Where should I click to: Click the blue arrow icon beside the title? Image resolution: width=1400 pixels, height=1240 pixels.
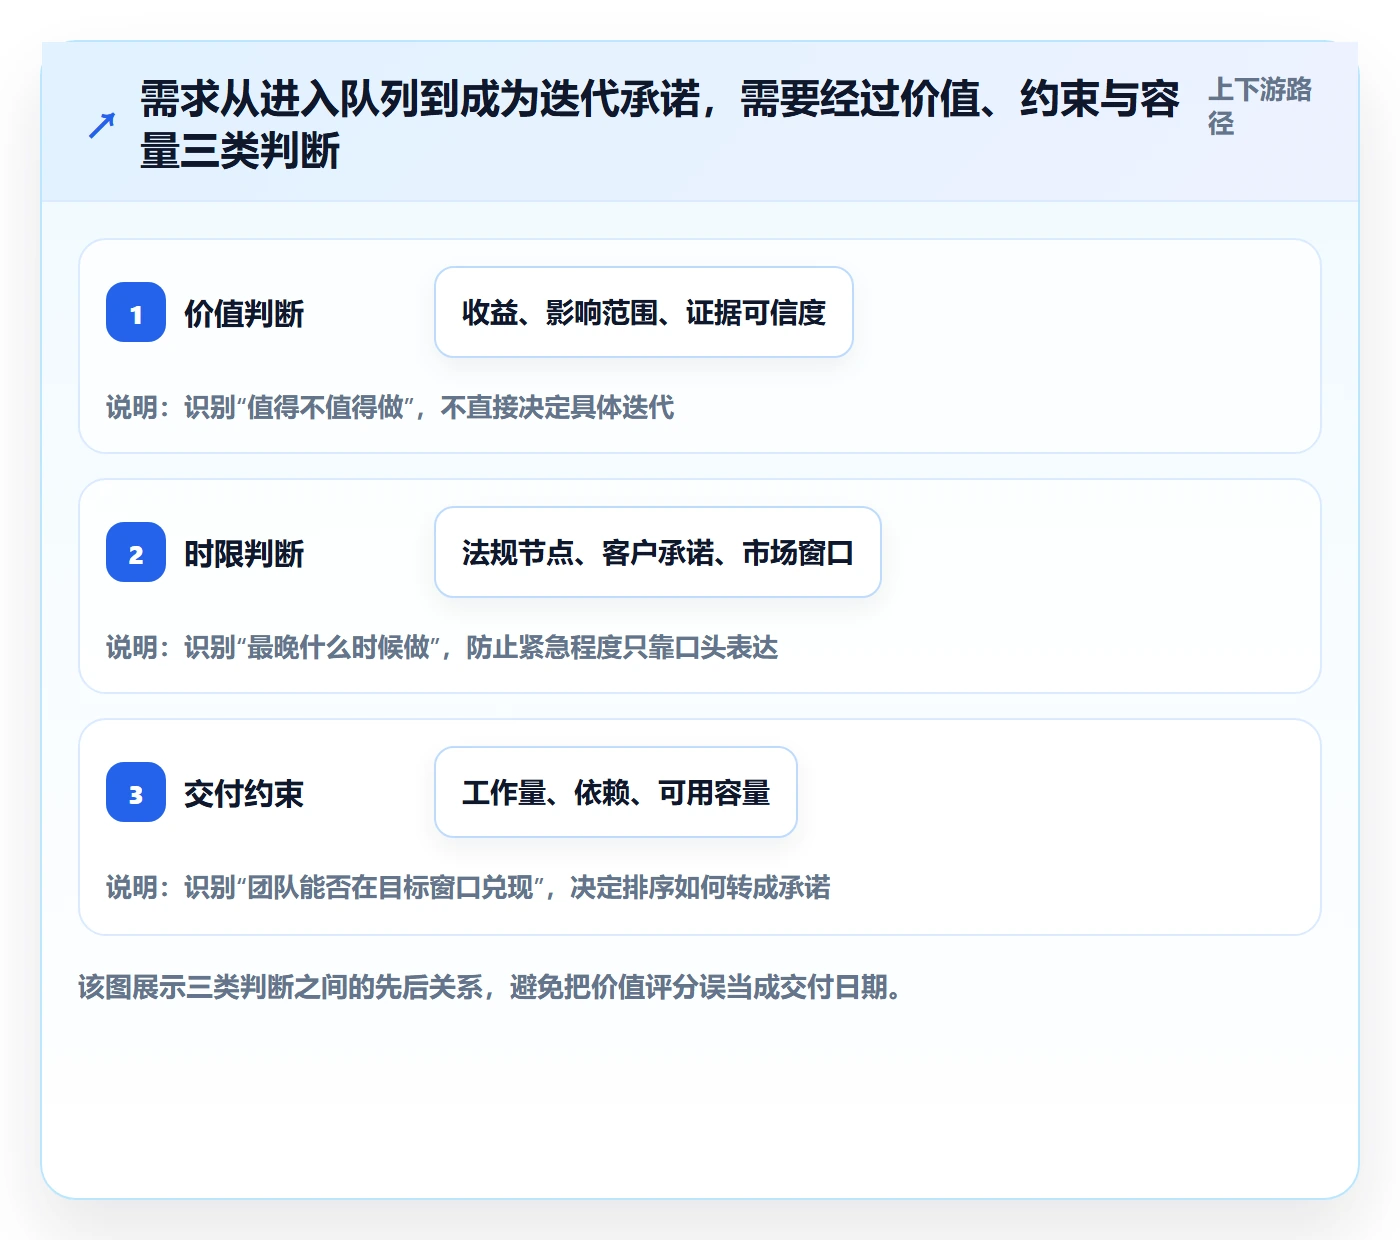click(102, 126)
